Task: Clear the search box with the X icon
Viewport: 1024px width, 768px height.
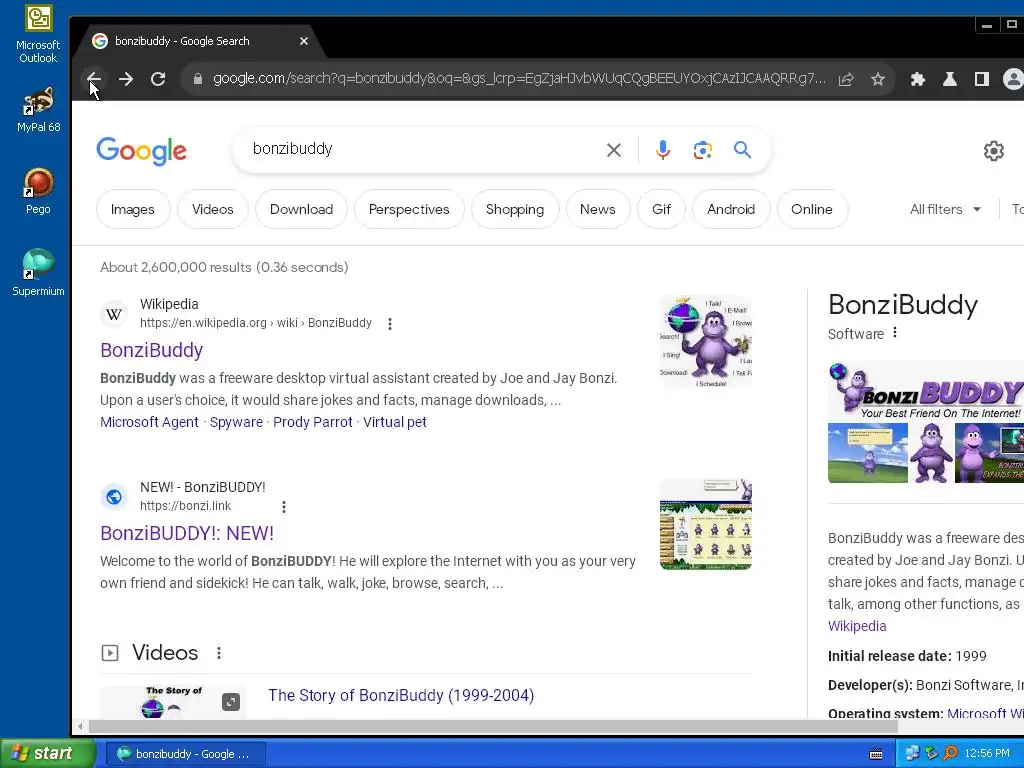Action: 614,150
